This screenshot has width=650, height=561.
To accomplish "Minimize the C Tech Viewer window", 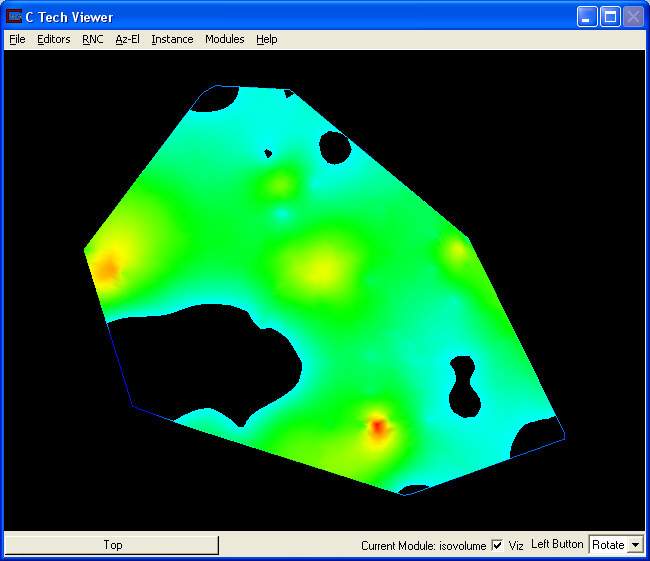I will (x=587, y=17).
